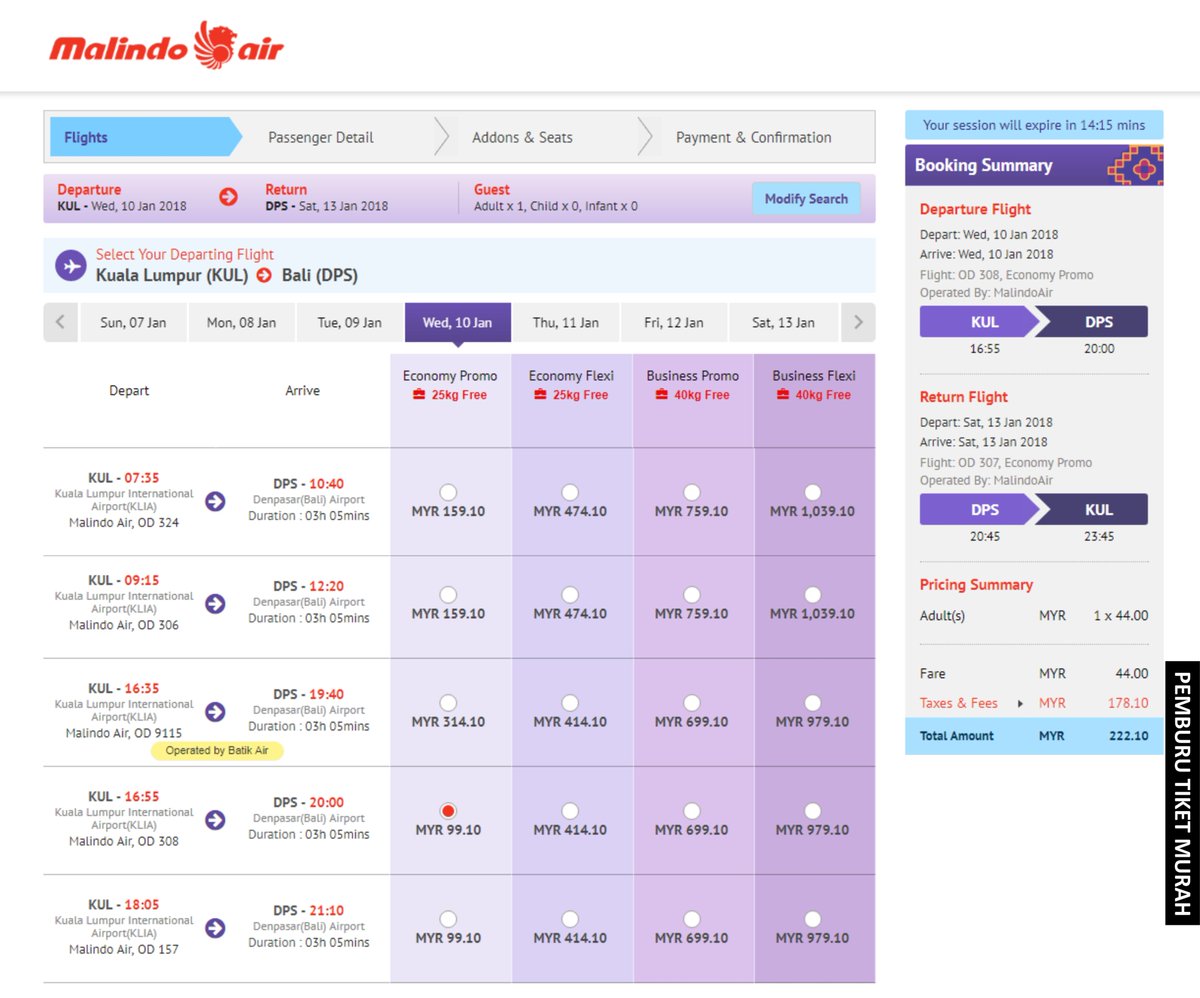The image size is (1200, 998).
Task: Click the arrow icon in the OD 308 flight row
Action: [x=215, y=819]
